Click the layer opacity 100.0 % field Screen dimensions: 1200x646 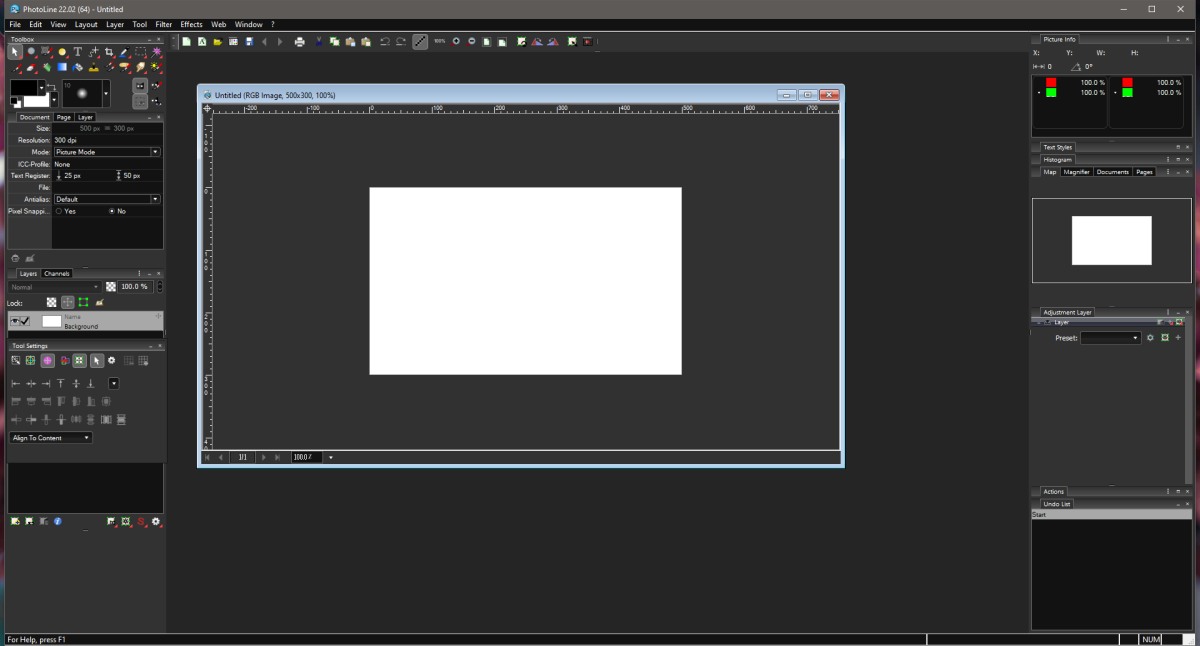(x=133, y=287)
